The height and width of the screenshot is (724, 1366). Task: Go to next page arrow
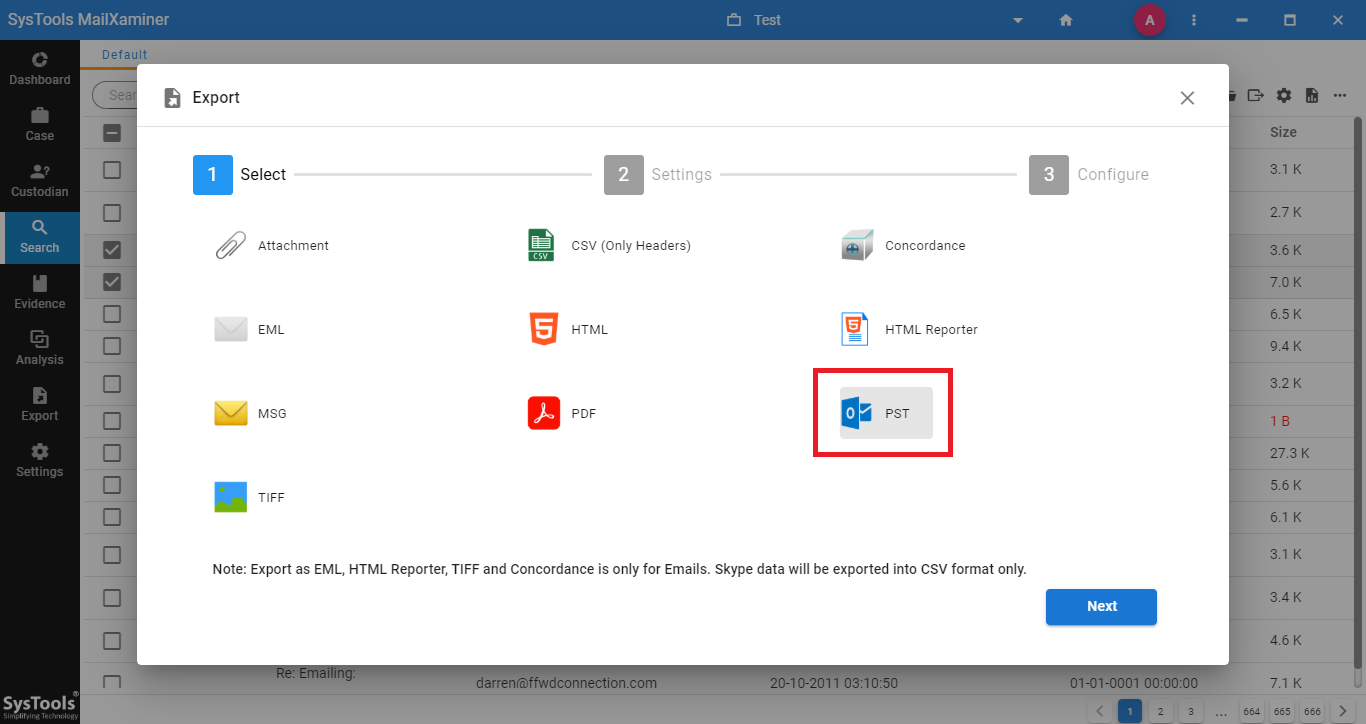pyautogui.click(x=1342, y=711)
